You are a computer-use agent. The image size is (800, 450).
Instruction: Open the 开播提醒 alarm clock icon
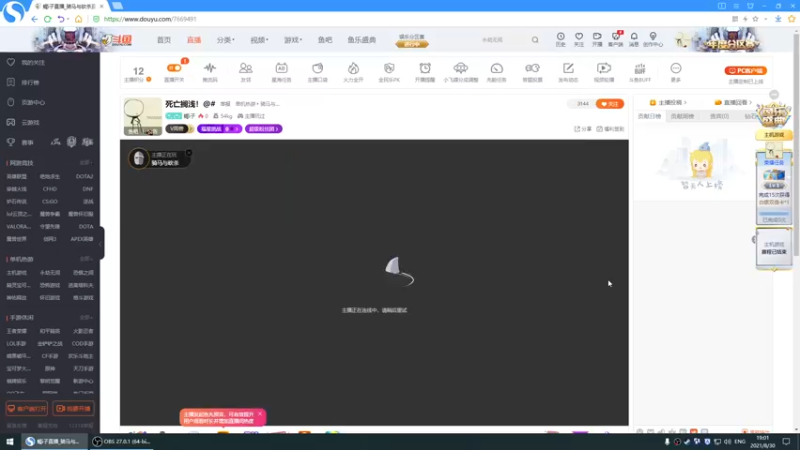point(425,72)
